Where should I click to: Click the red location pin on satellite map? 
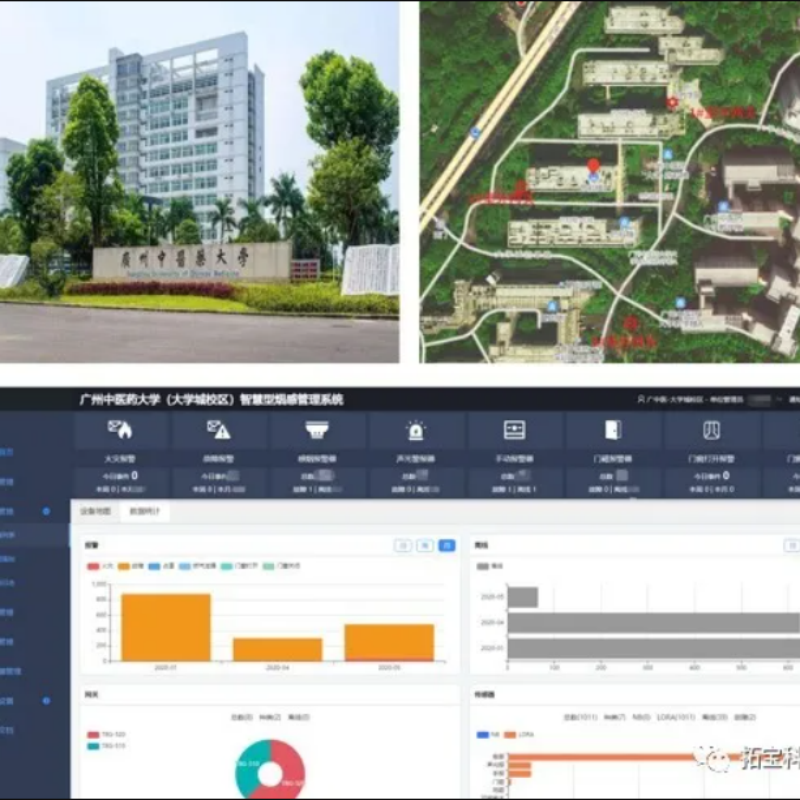point(593,167)
